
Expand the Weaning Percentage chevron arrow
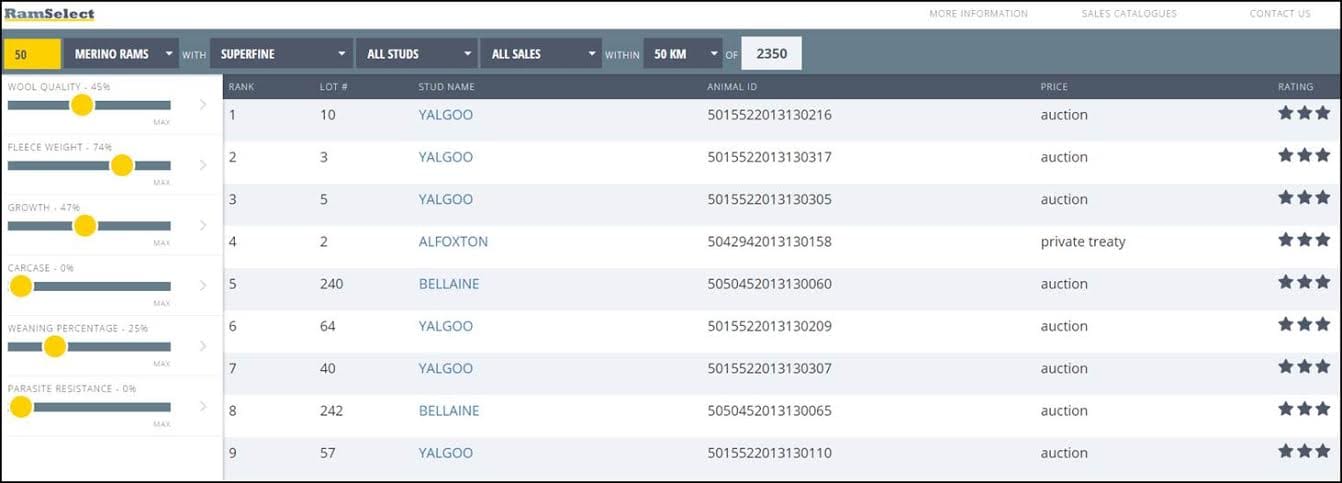click(203, 346)
